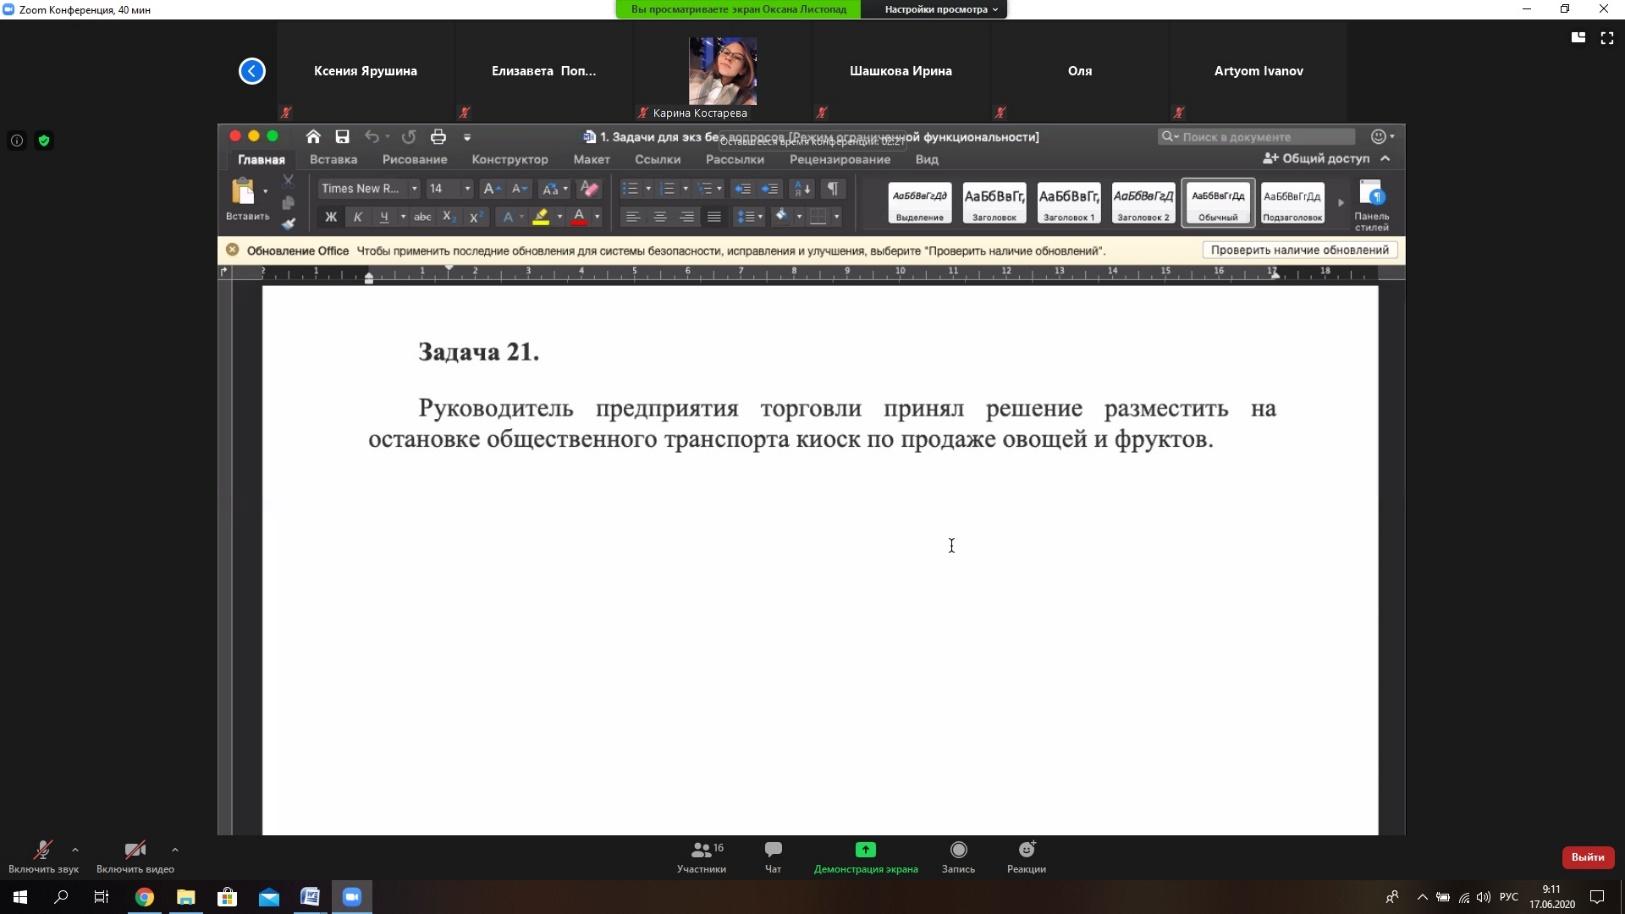Copy selection with the copy icon

288,203
